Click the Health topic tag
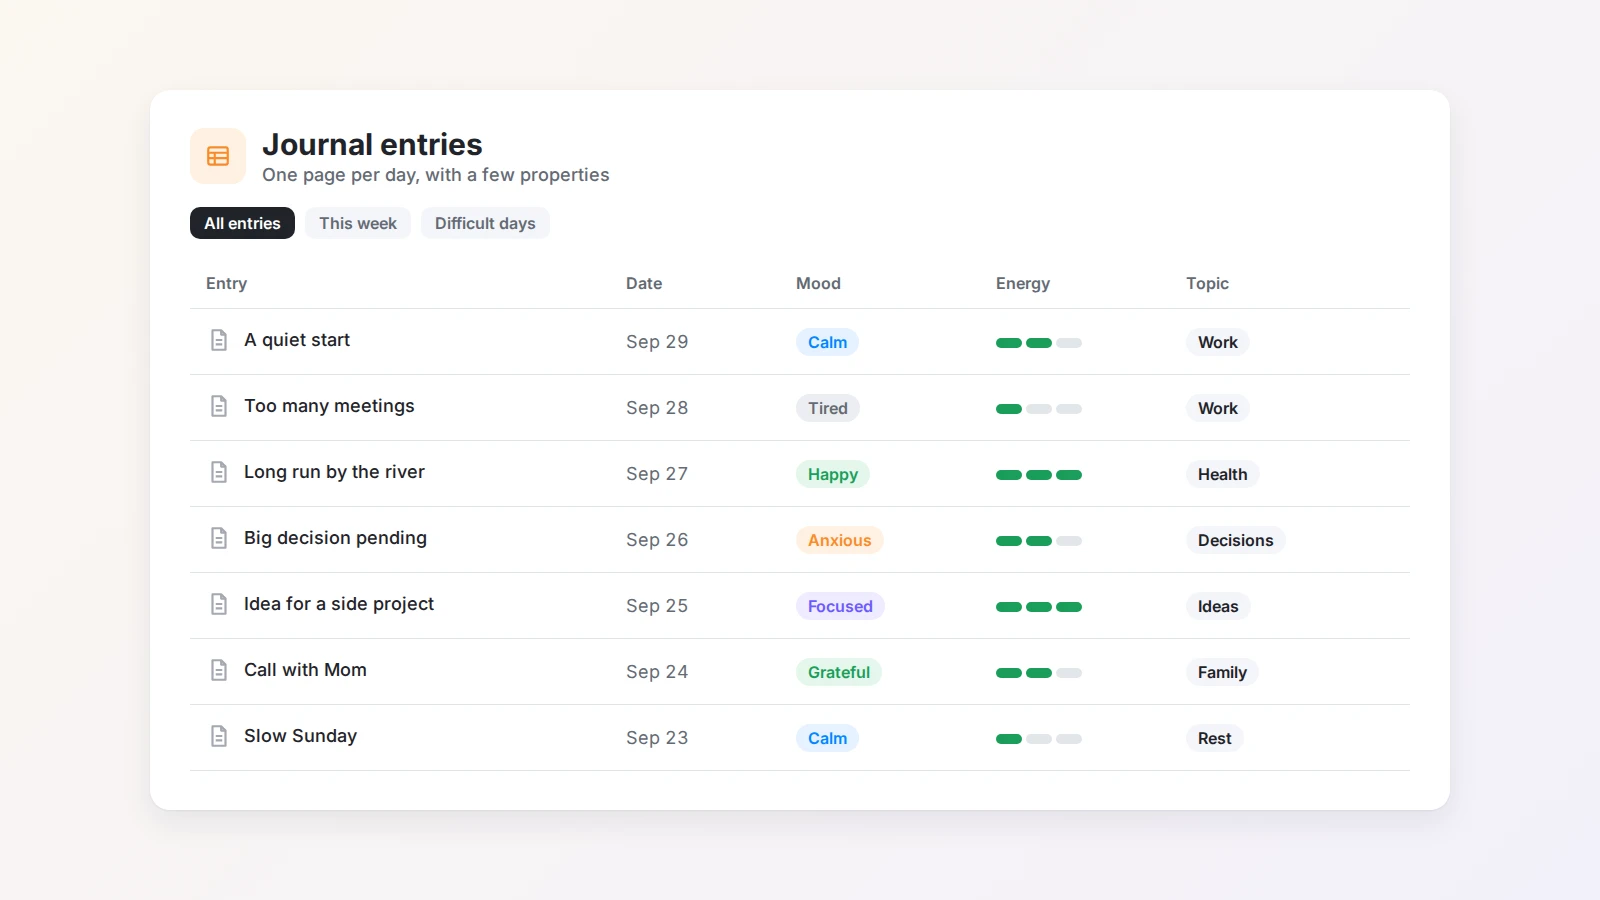Image resolution: width=1600 pixels, height=900 pixels. pos(1222,474)
